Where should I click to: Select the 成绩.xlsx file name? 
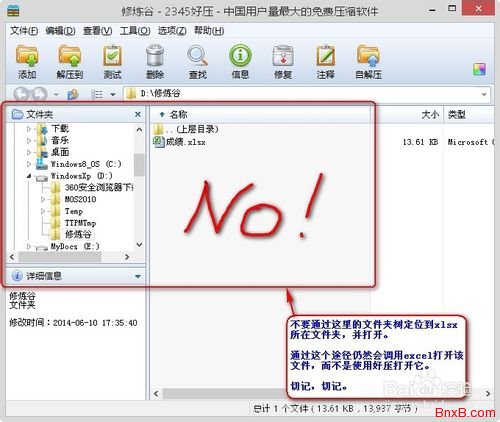pyautogui.click(x=186, y=142)
